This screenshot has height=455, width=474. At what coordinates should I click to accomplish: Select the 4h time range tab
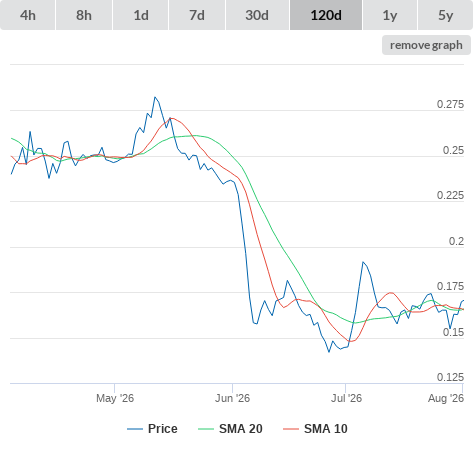[x=28, y=15]
